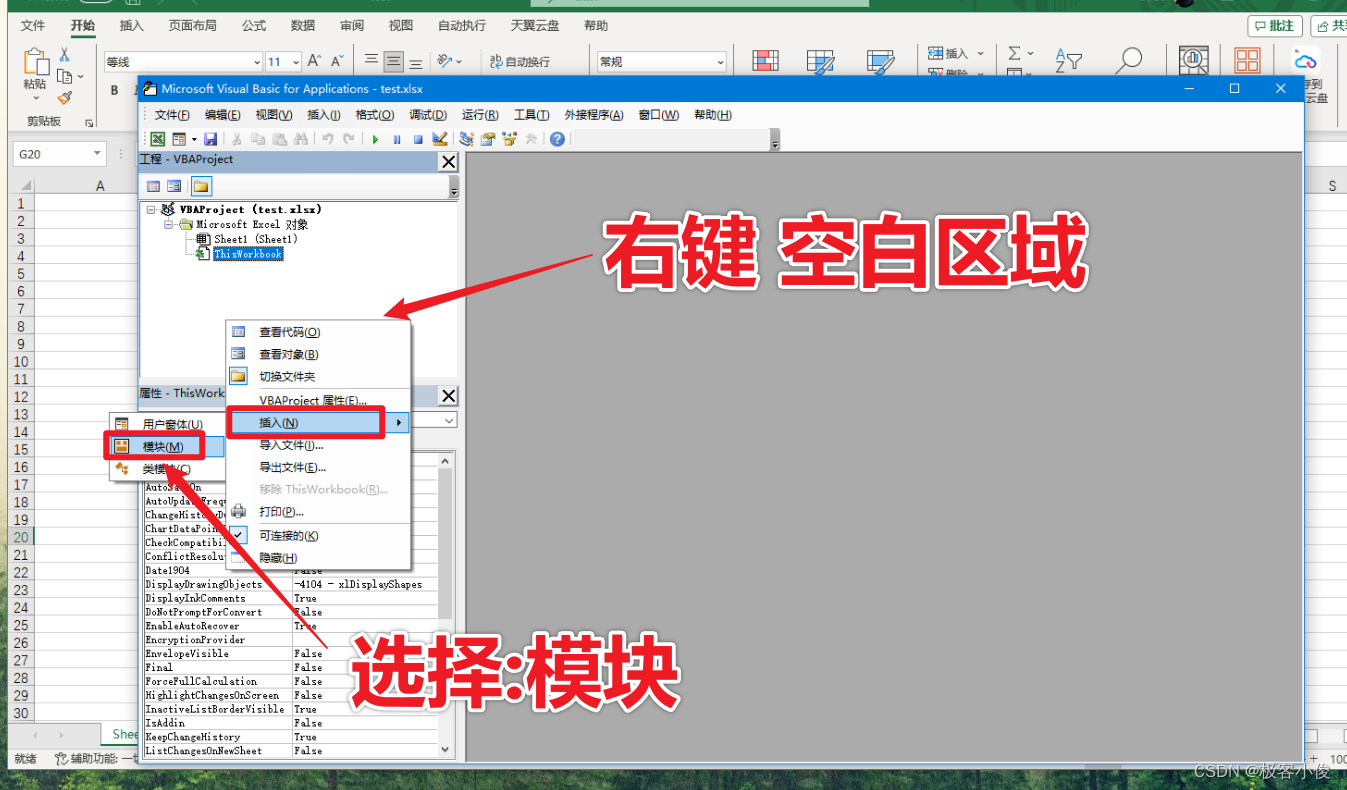Click the blue Help question mark icon
Viewport: 1347px width, 790px height.
[x=557, y=139]
